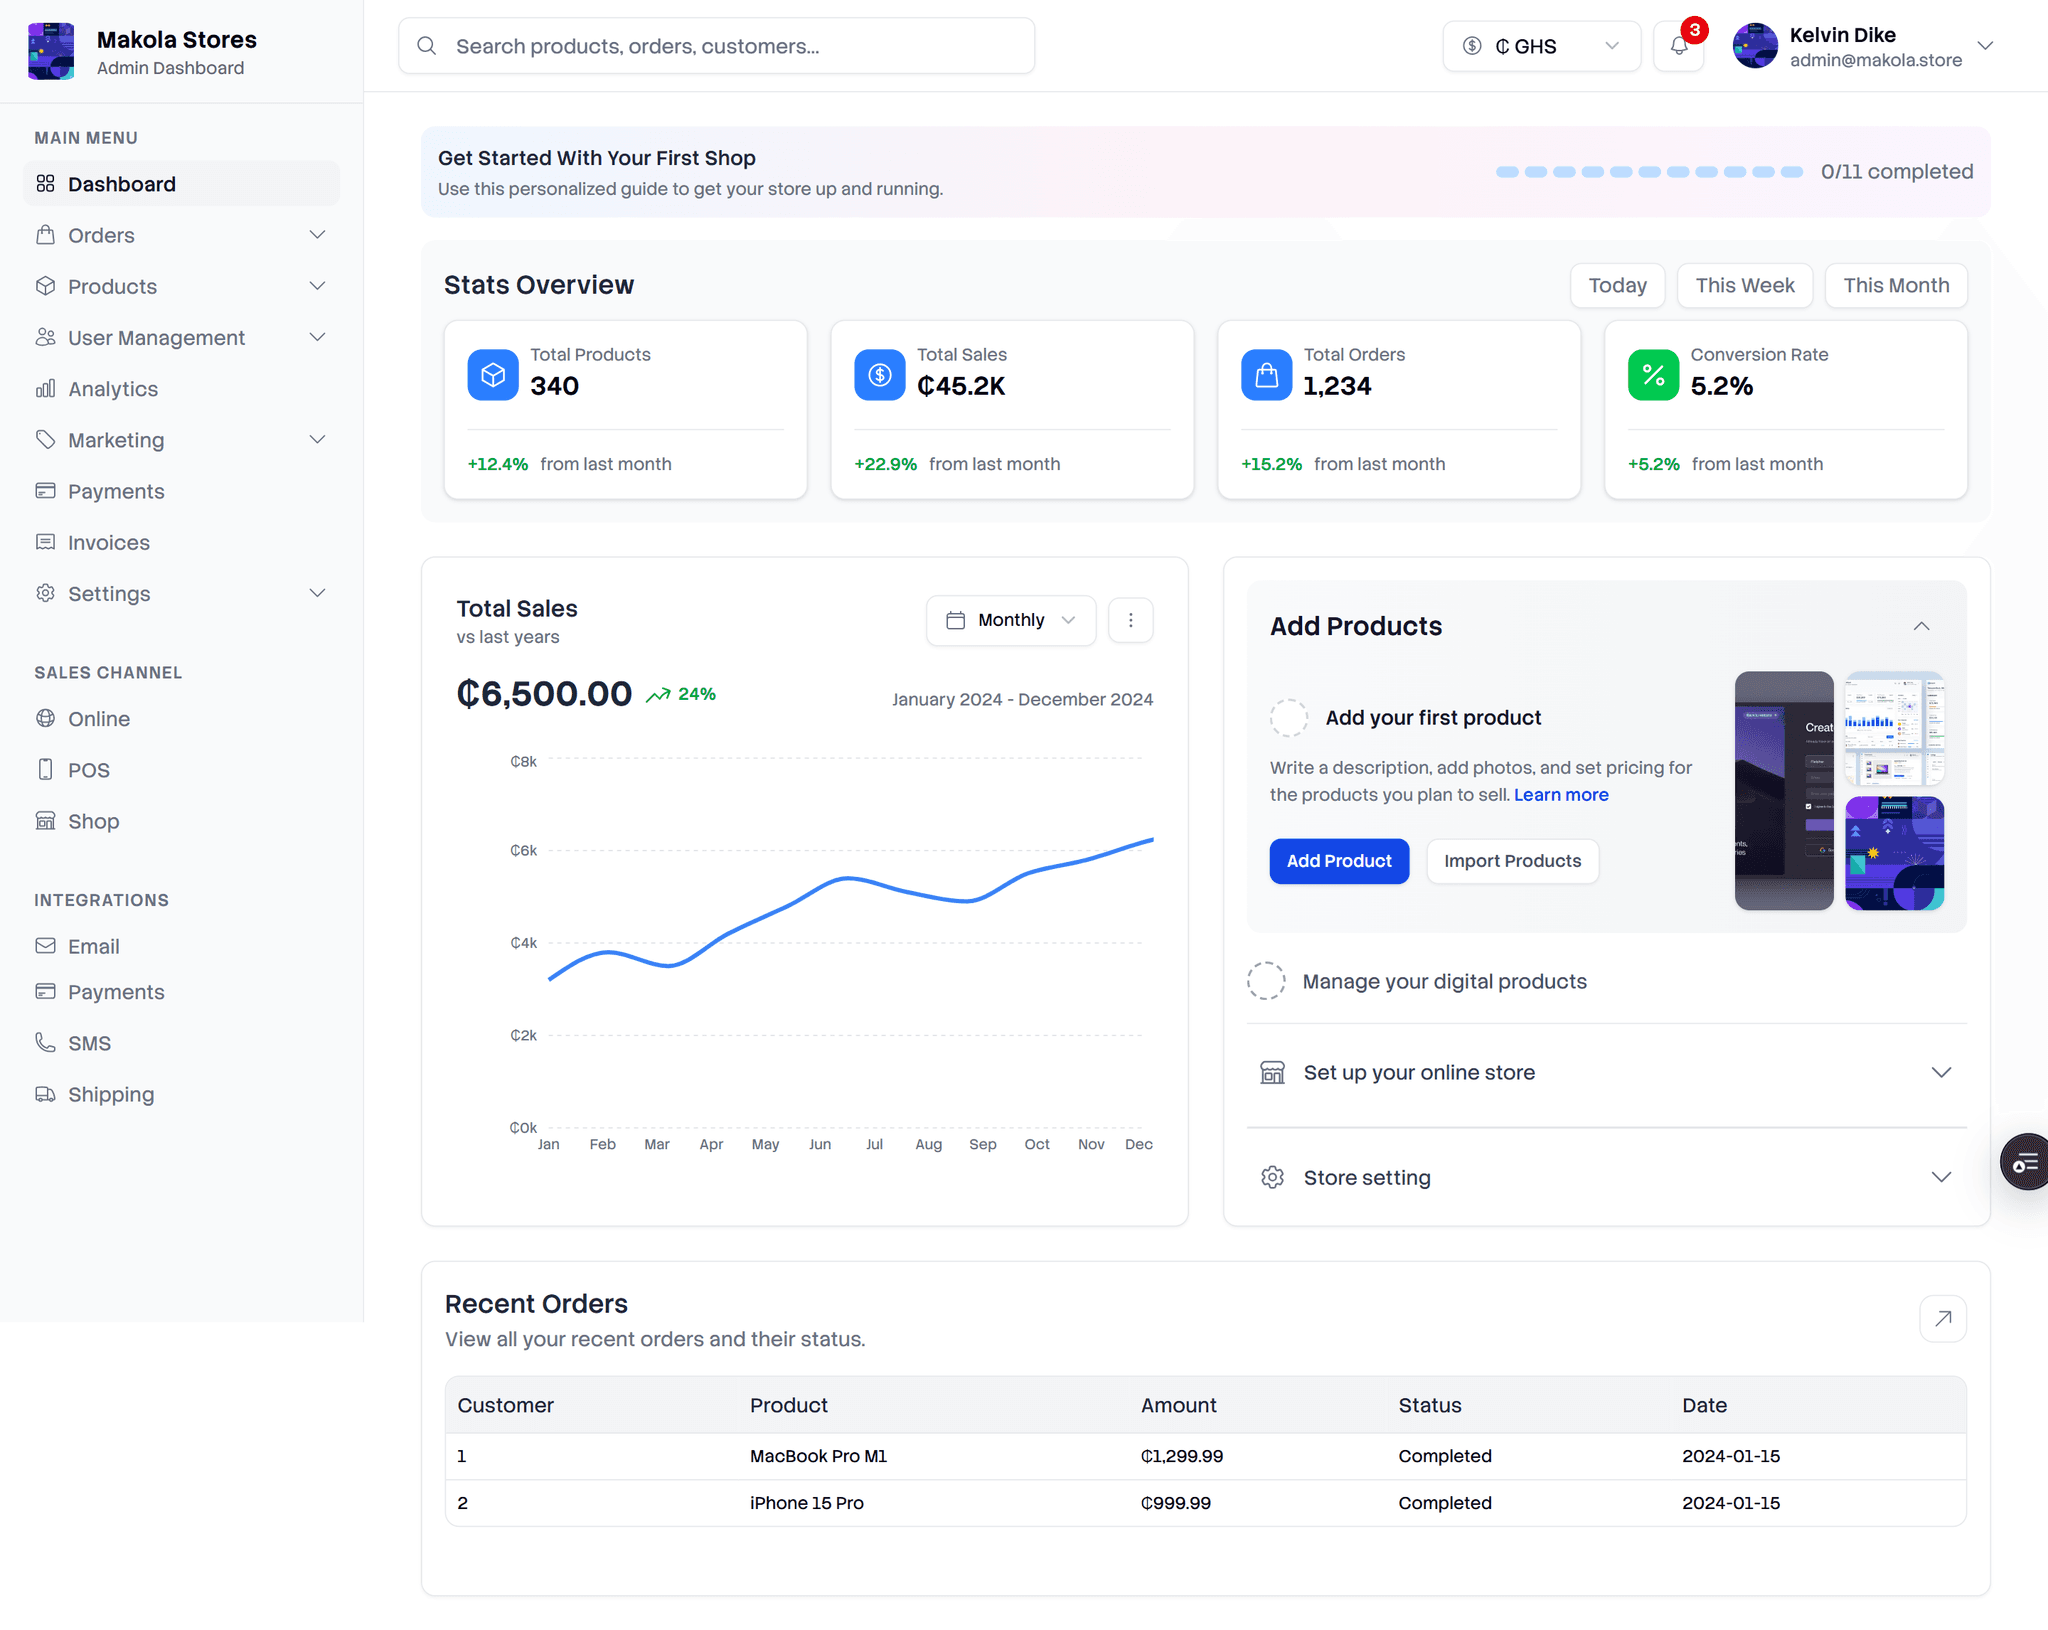Screen dimensions: 2048x1630
Task: Open Invoices in the sidebar
Action: [181, 542]
